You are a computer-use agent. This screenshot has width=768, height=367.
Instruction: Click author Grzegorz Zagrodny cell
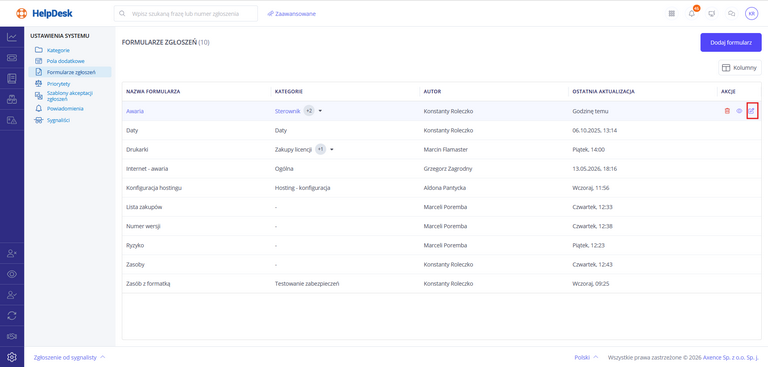click(x=448, y=169)
